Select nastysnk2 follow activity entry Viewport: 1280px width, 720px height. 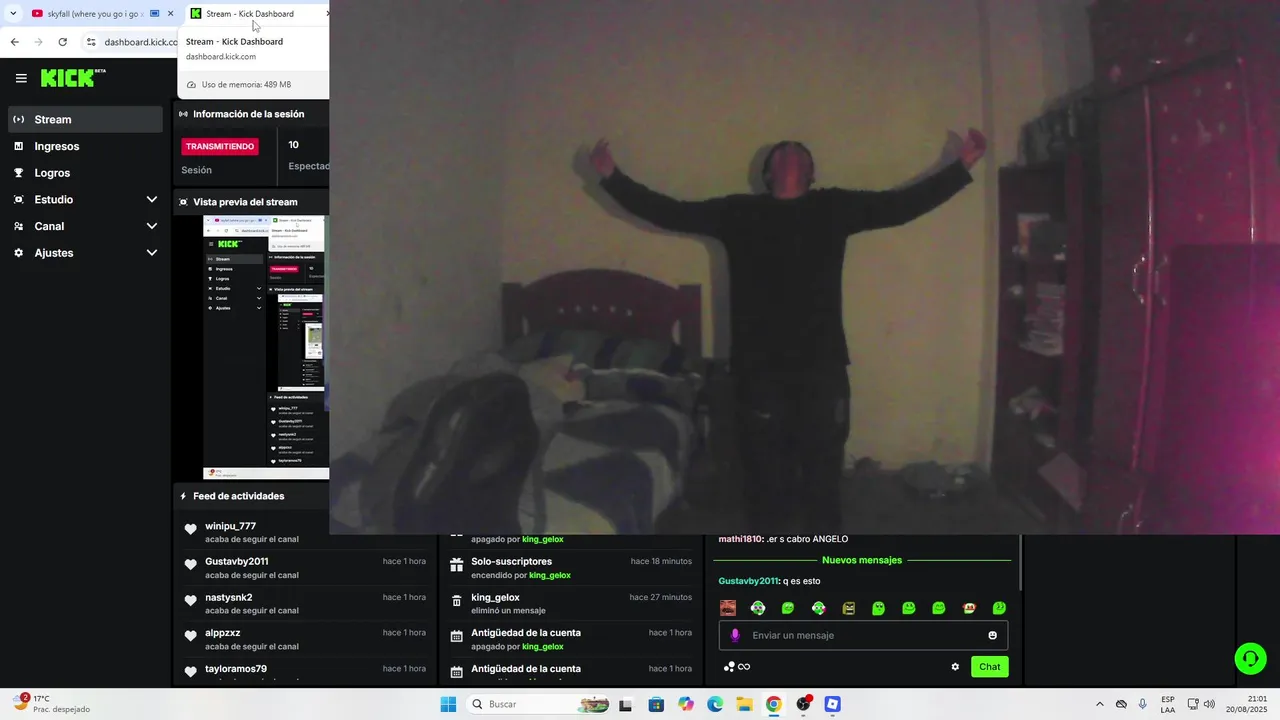tap(305, 603)
